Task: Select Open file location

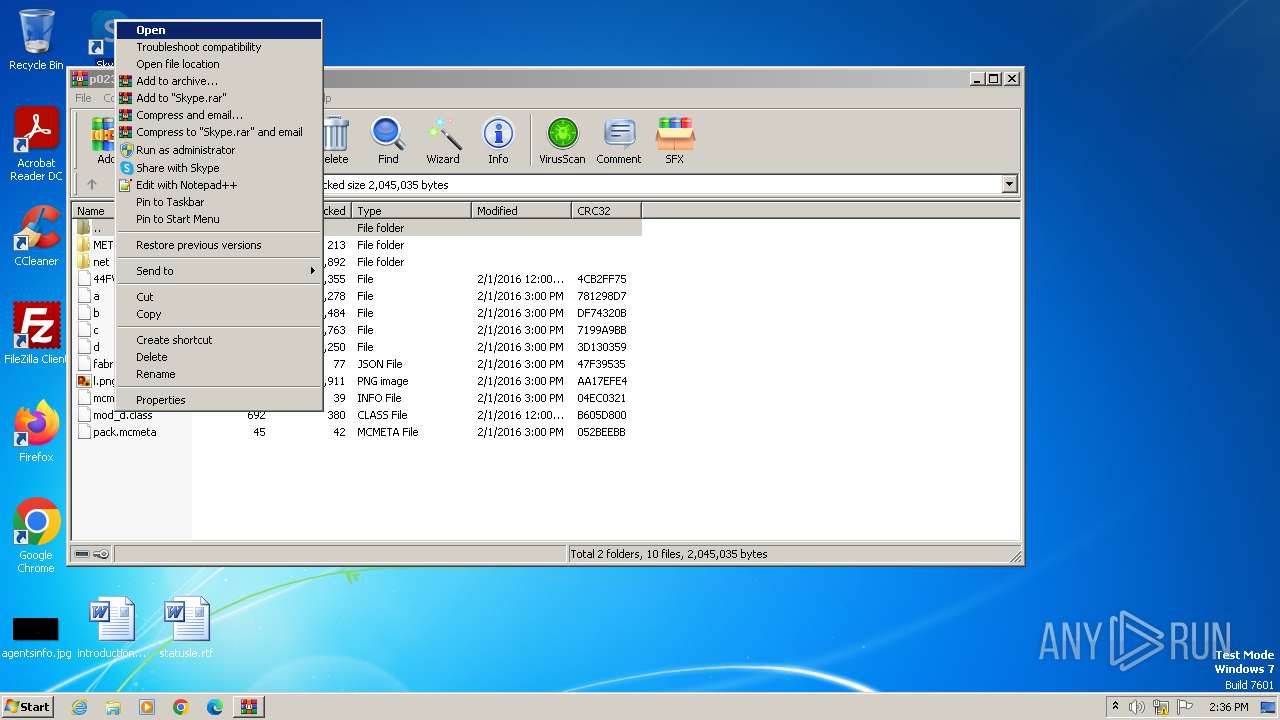Action: coord(219,64)
